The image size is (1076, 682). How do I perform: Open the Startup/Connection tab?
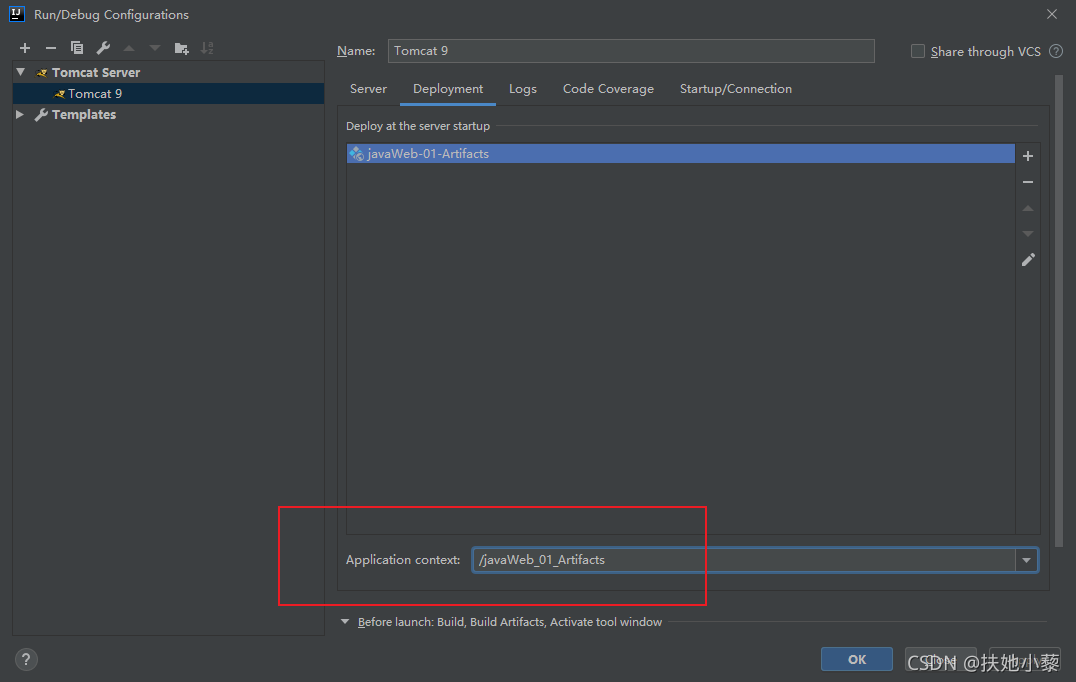736,89
